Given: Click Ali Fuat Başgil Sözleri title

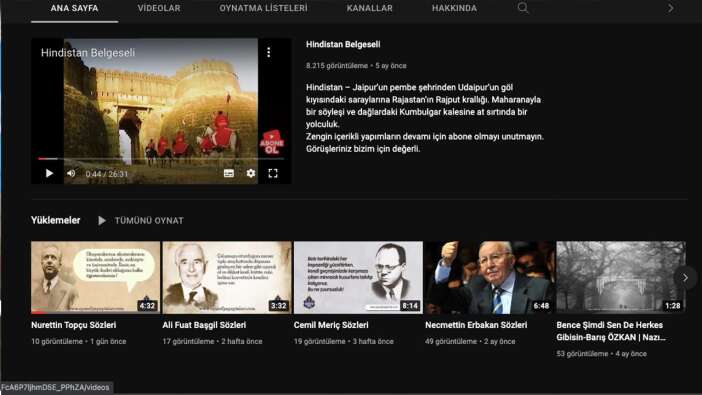Looking at the screenshot, I should click(x=204, y=325).
